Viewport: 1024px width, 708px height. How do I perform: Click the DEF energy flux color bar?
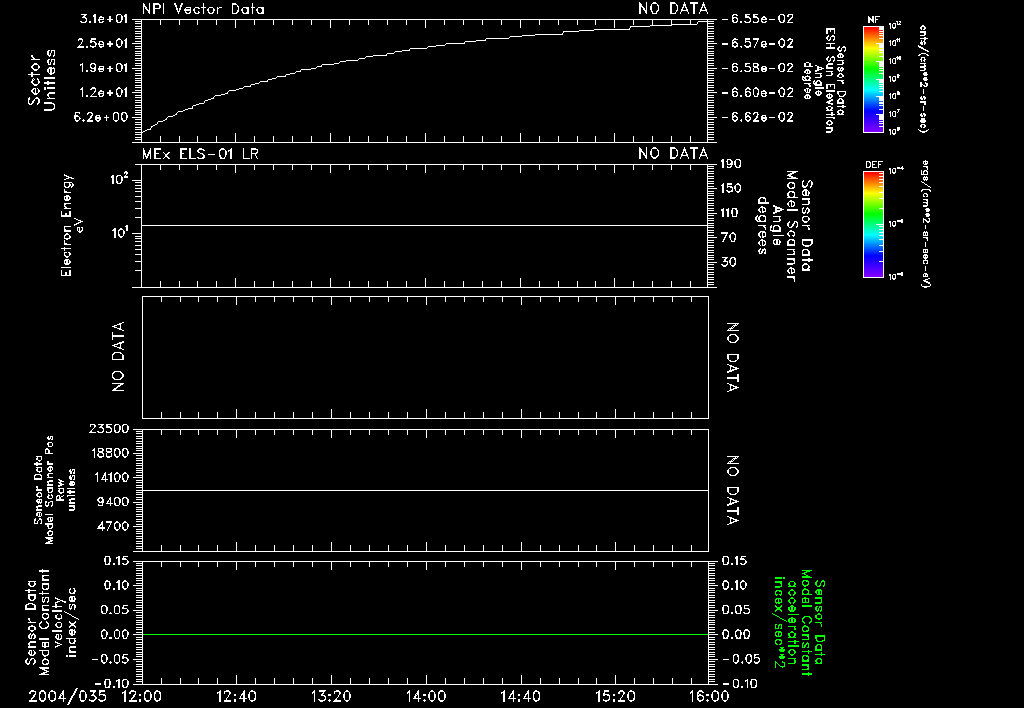874,224
